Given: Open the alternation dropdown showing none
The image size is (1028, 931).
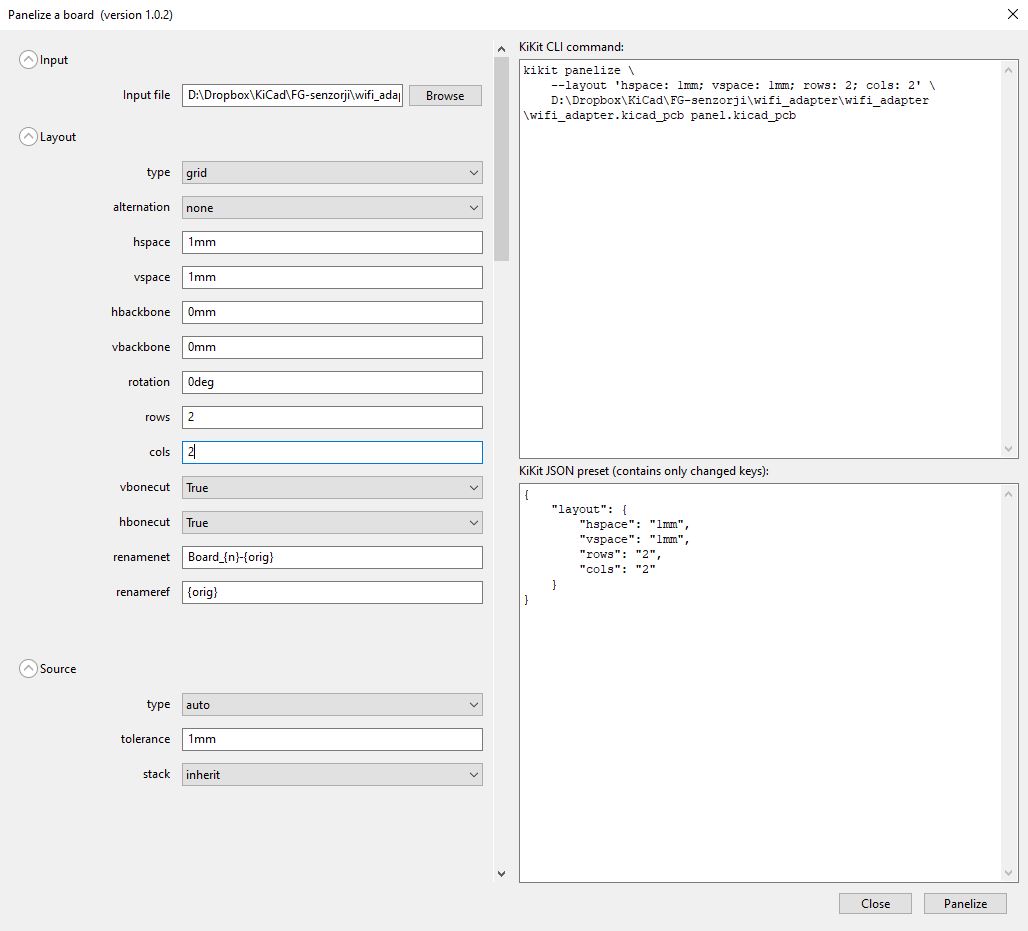Looking at the screenshot, I should [332, 208].
